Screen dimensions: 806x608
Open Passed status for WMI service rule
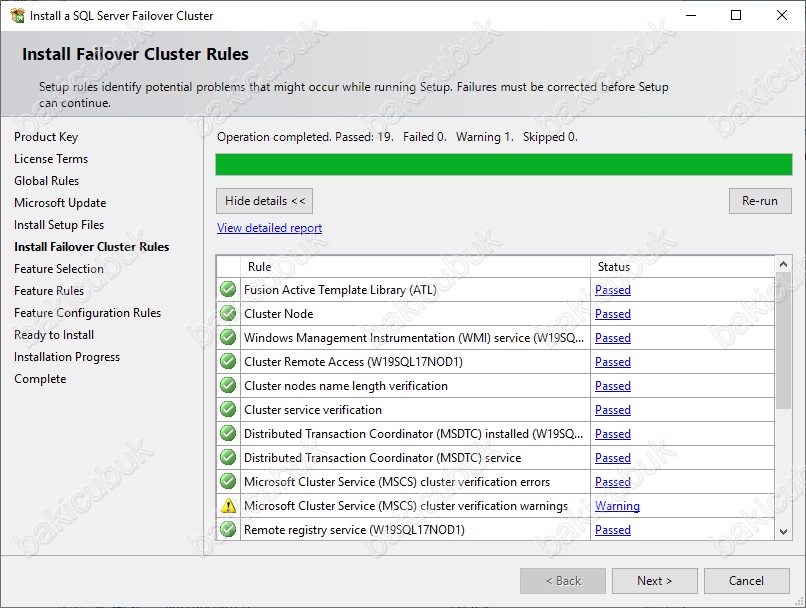tap(613, 338)
